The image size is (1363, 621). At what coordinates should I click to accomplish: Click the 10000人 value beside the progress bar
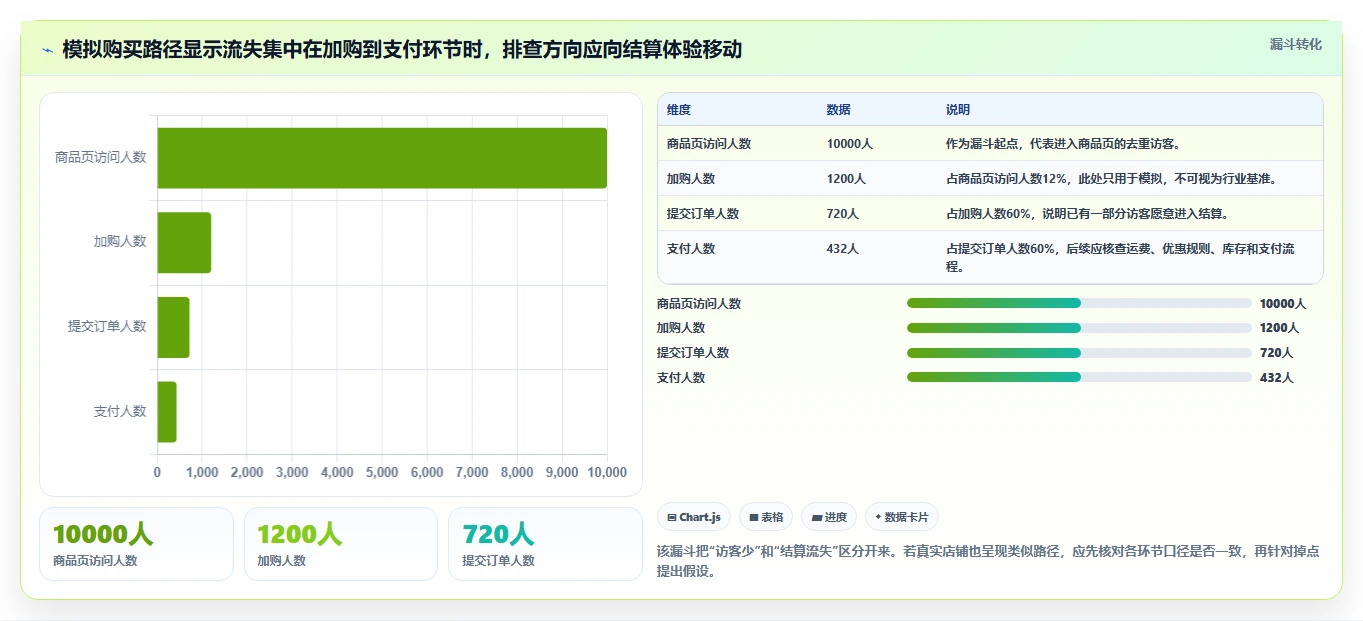[1283, 304]
